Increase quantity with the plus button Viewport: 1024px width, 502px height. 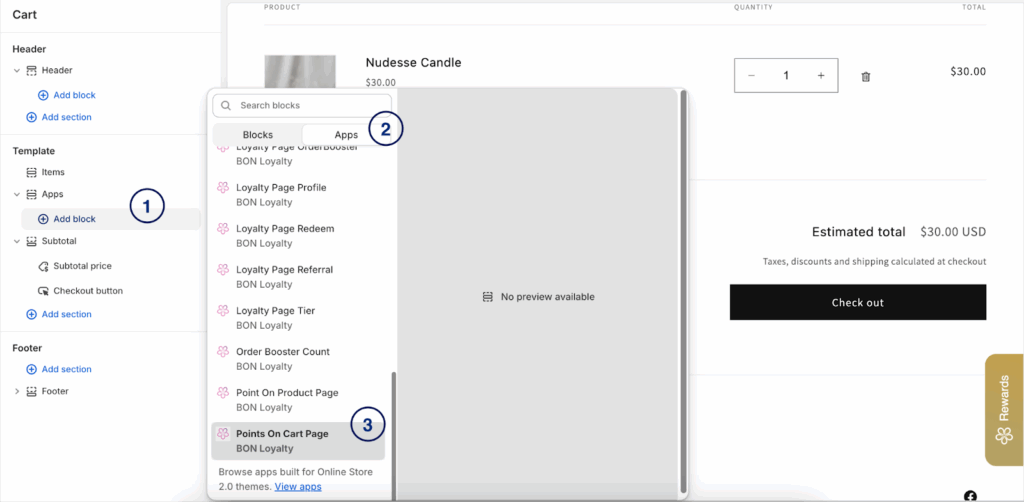(820, 76)
